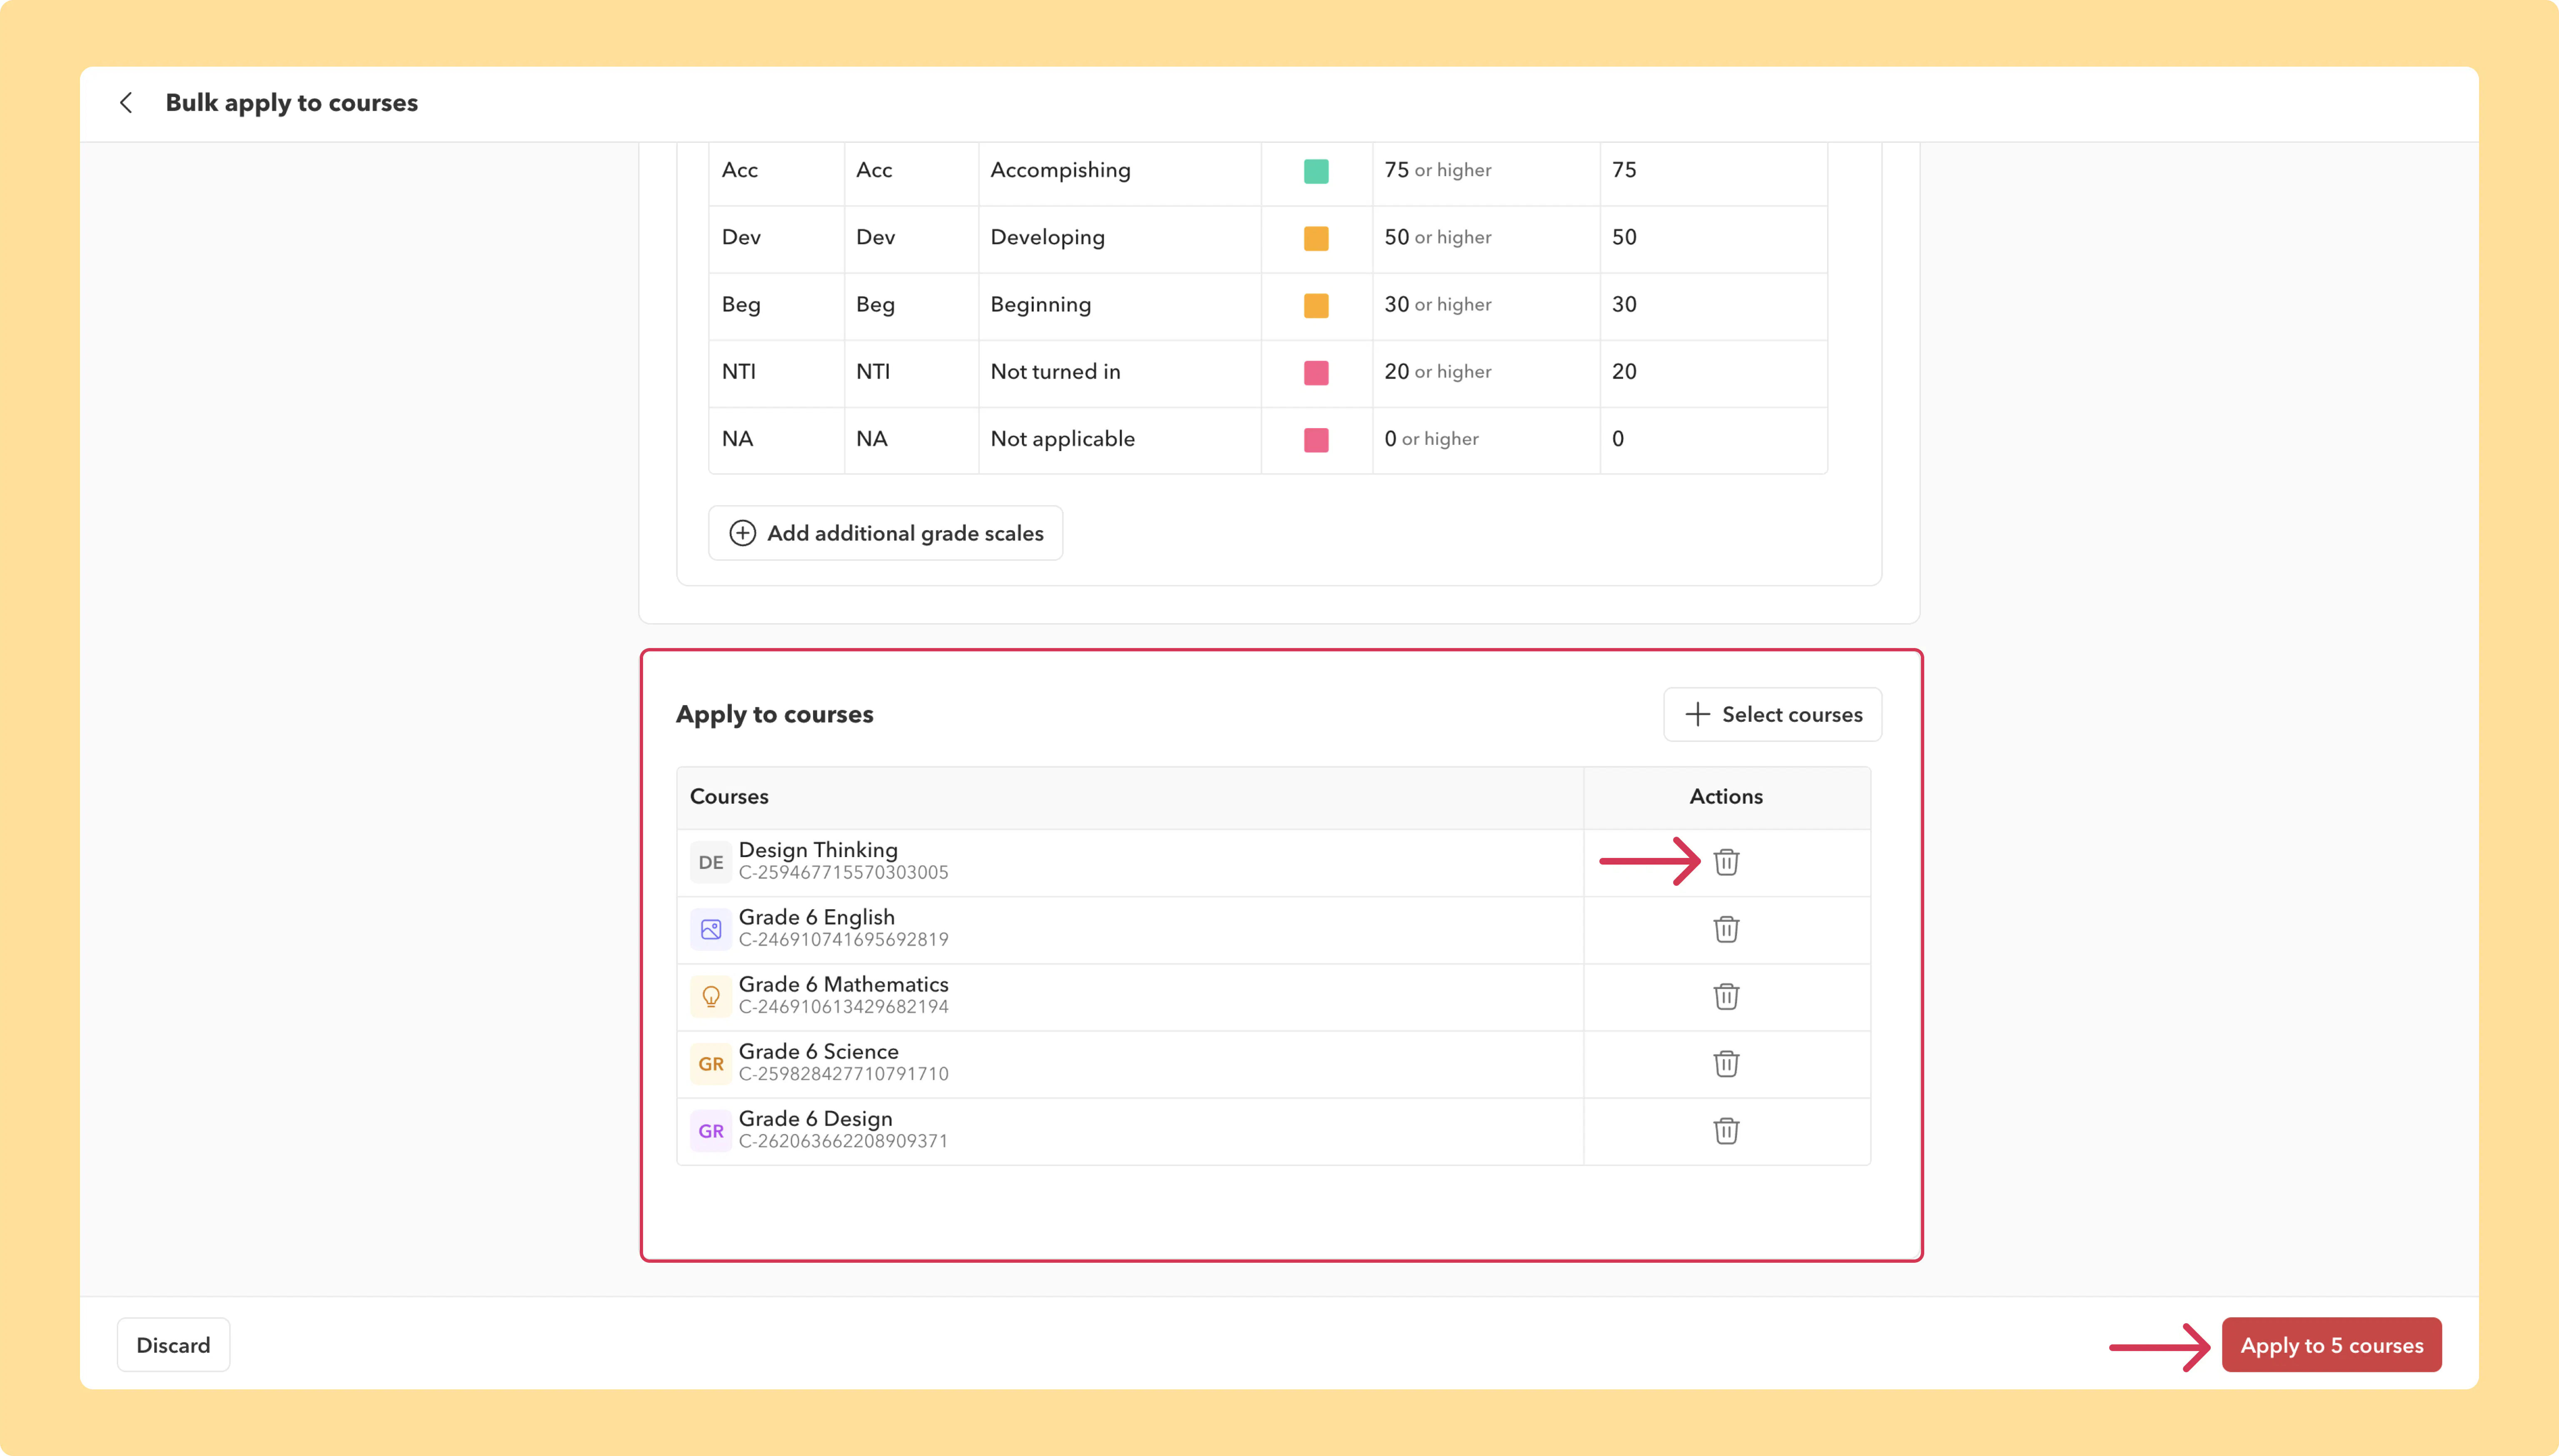
Task: Click course ID C-259467715570303005
Action: tap(844, 873)
